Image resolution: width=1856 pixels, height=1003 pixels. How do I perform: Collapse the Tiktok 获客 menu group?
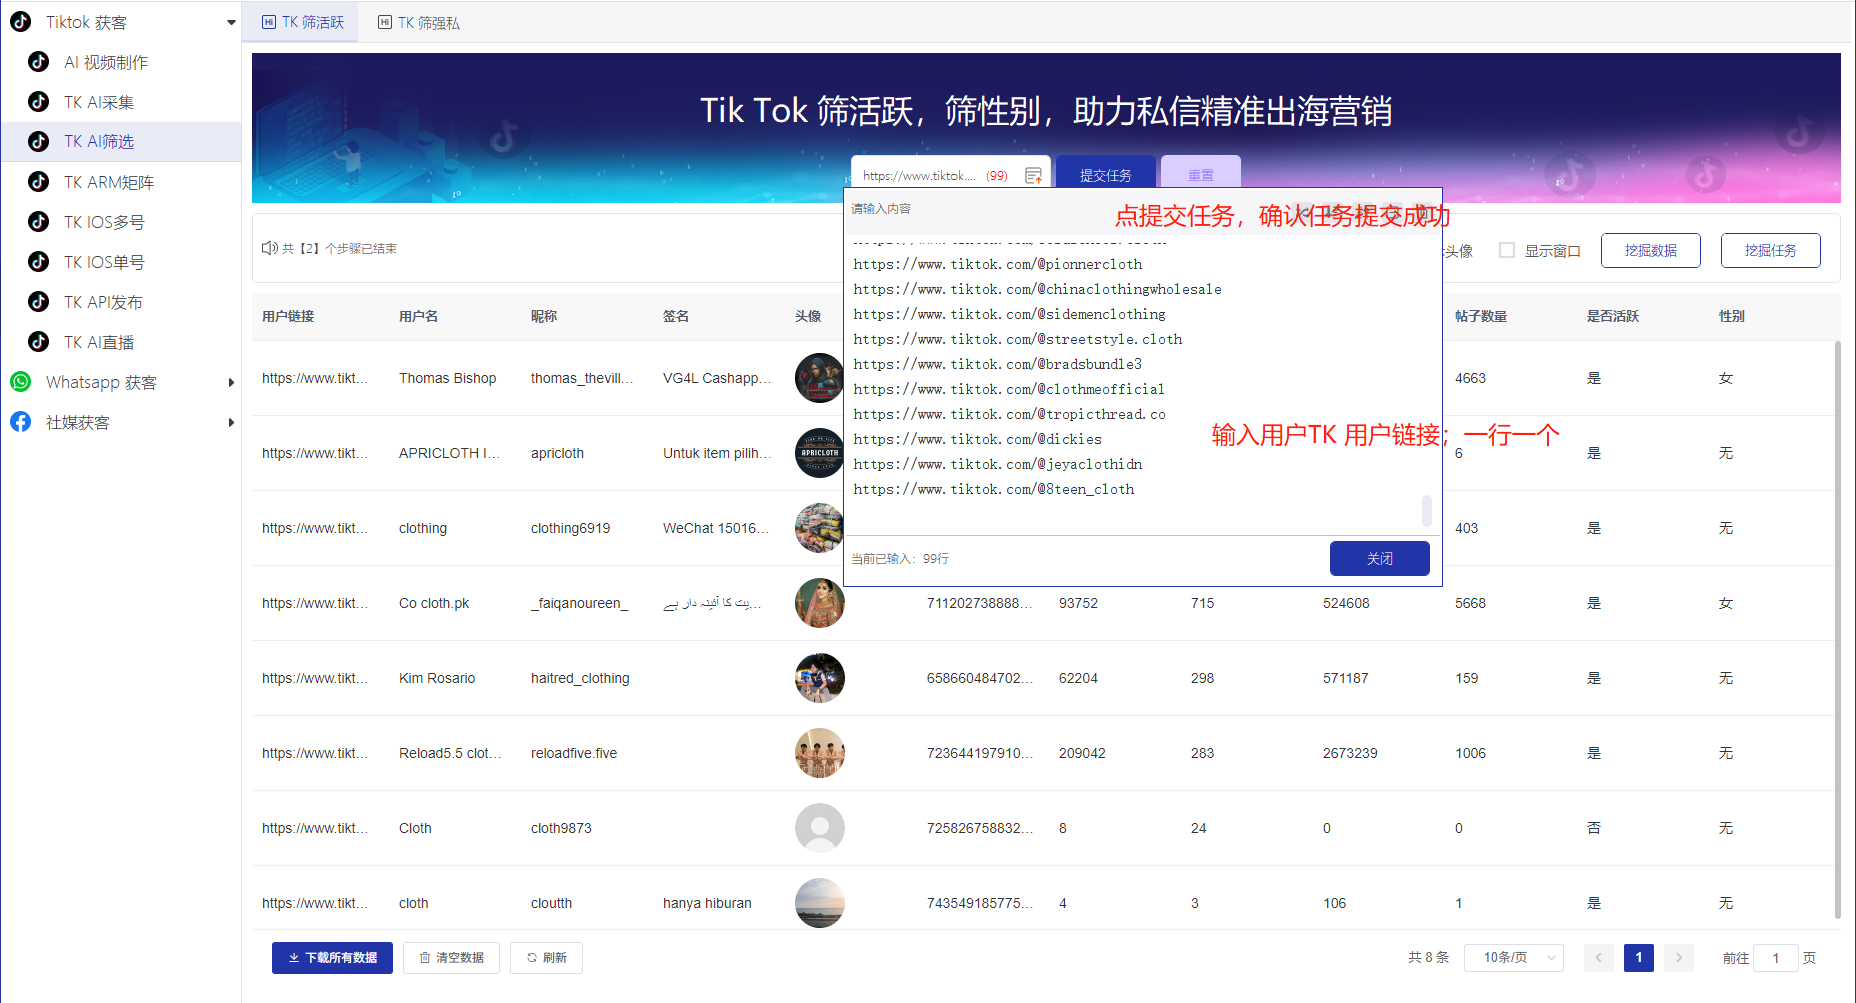pos(231,21)
